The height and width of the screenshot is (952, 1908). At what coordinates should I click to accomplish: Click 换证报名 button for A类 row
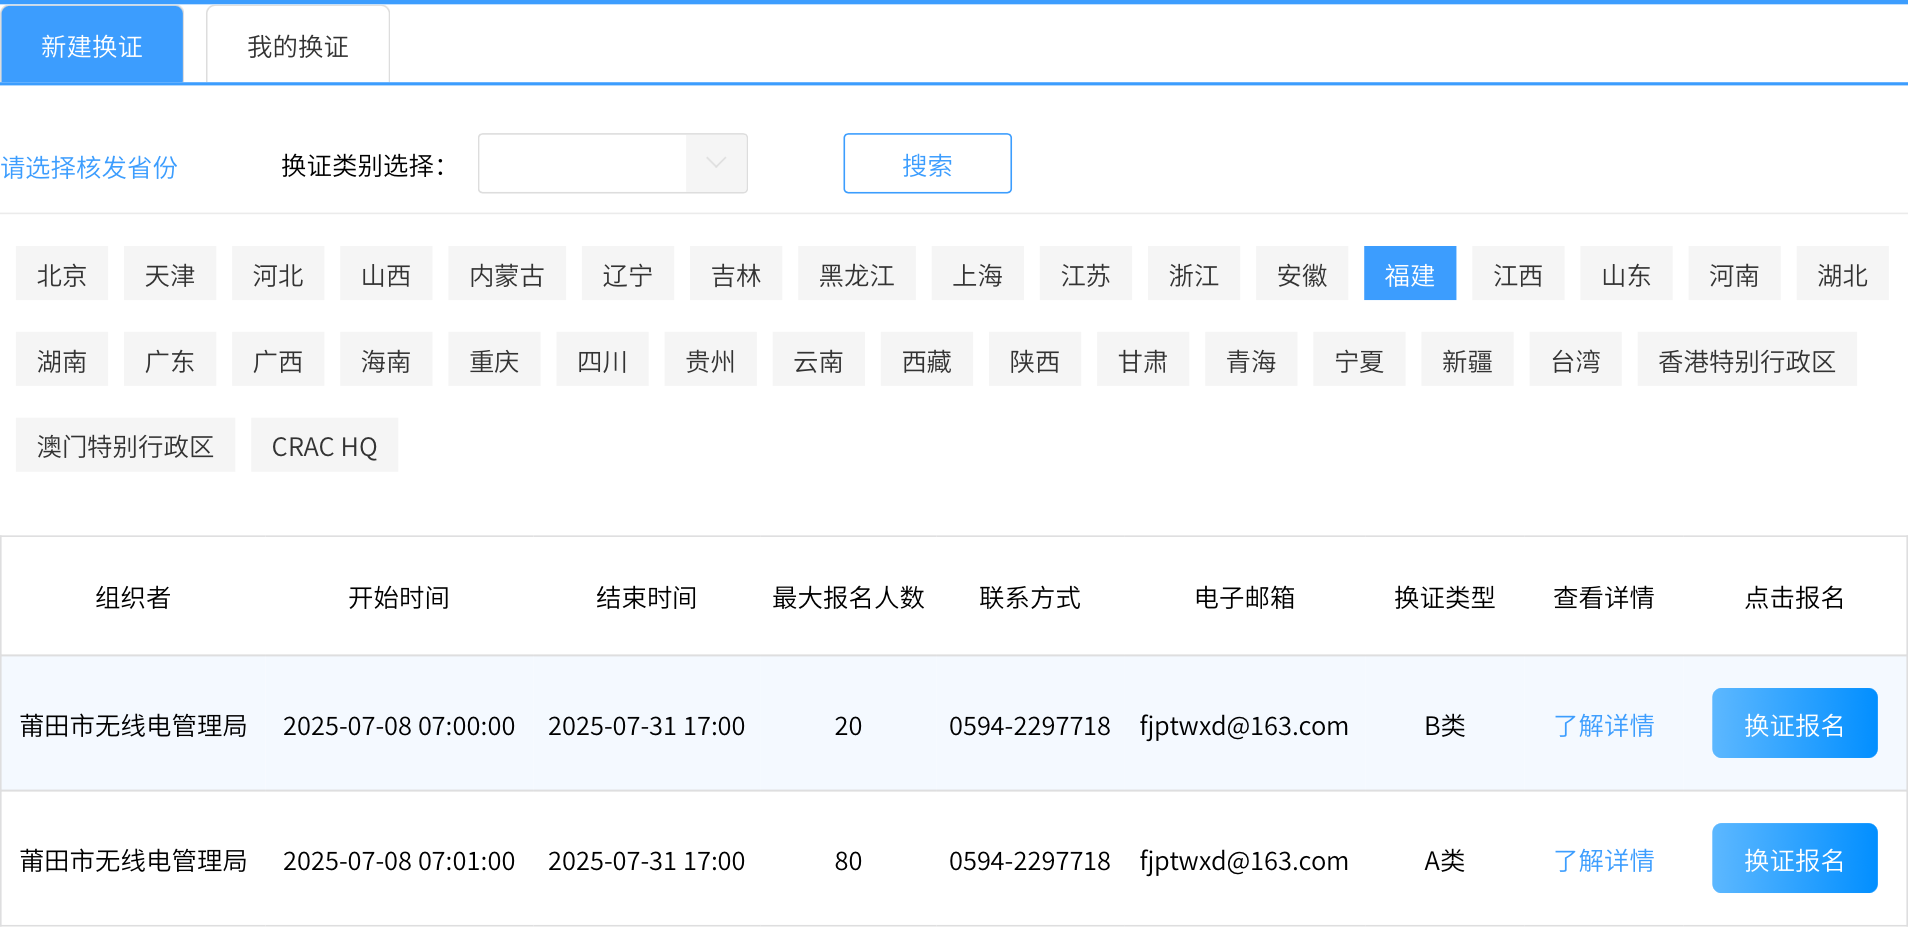tap(1795, 858)
